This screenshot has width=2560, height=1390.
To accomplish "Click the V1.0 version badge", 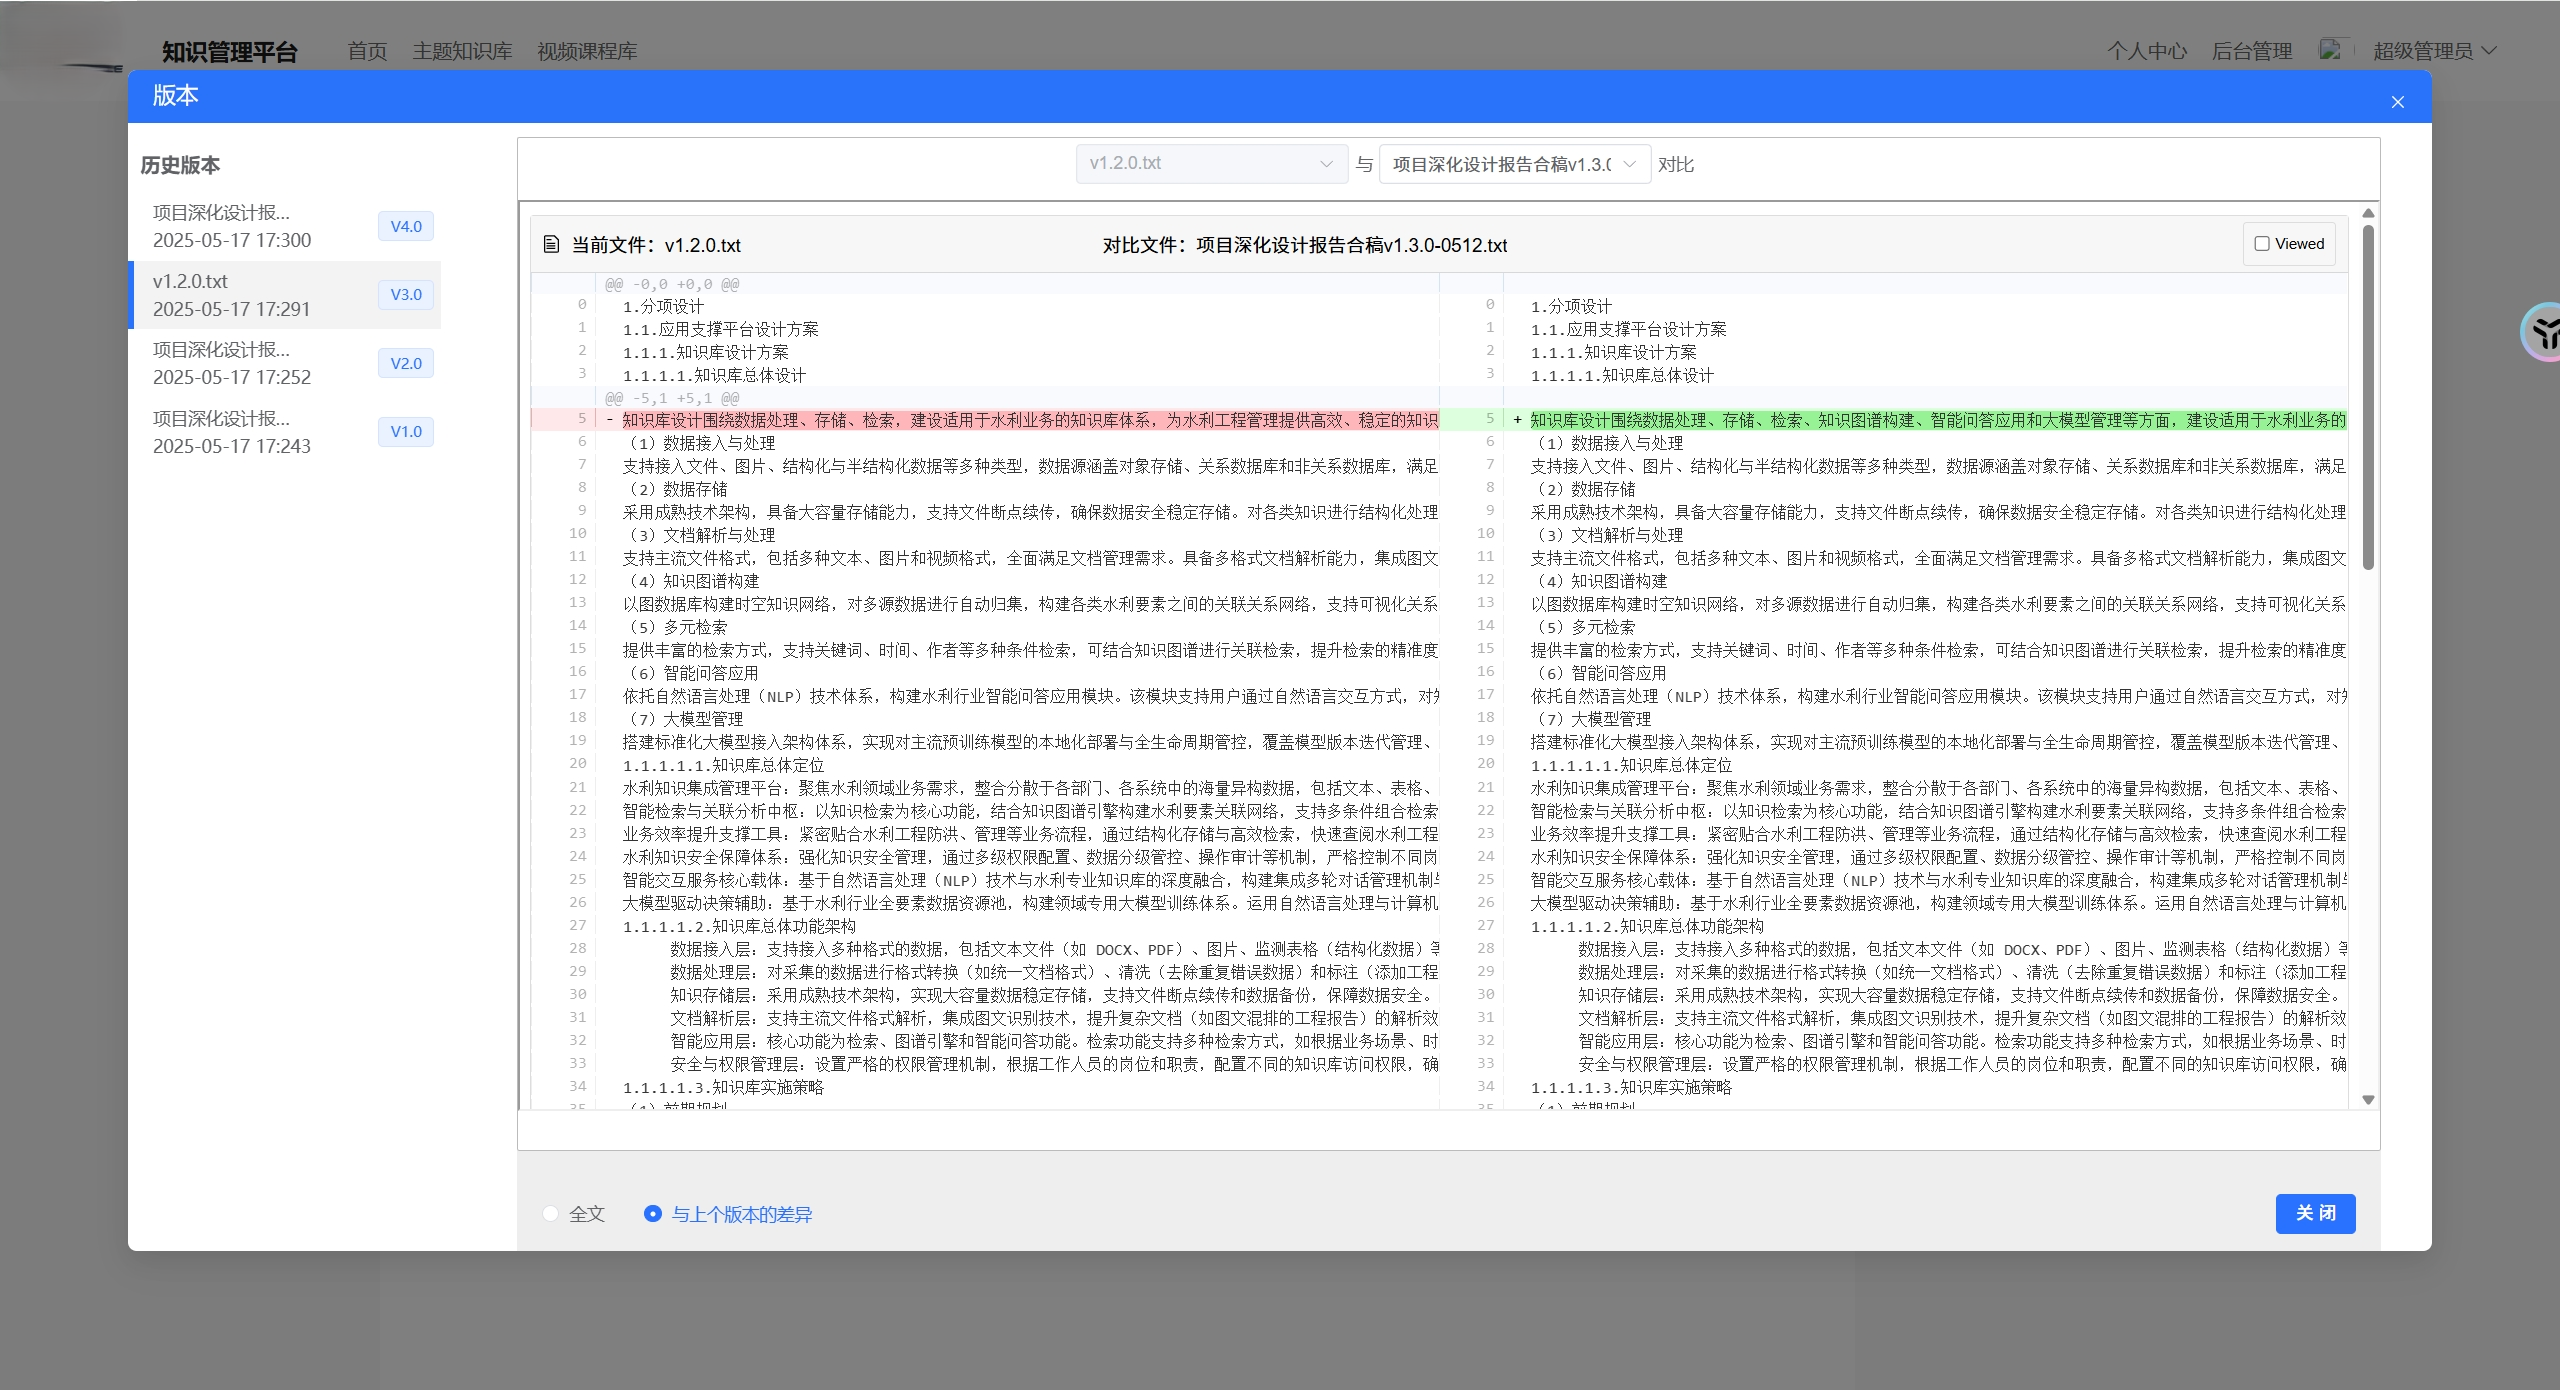I will pyautogui.click(x=404, y=431).
